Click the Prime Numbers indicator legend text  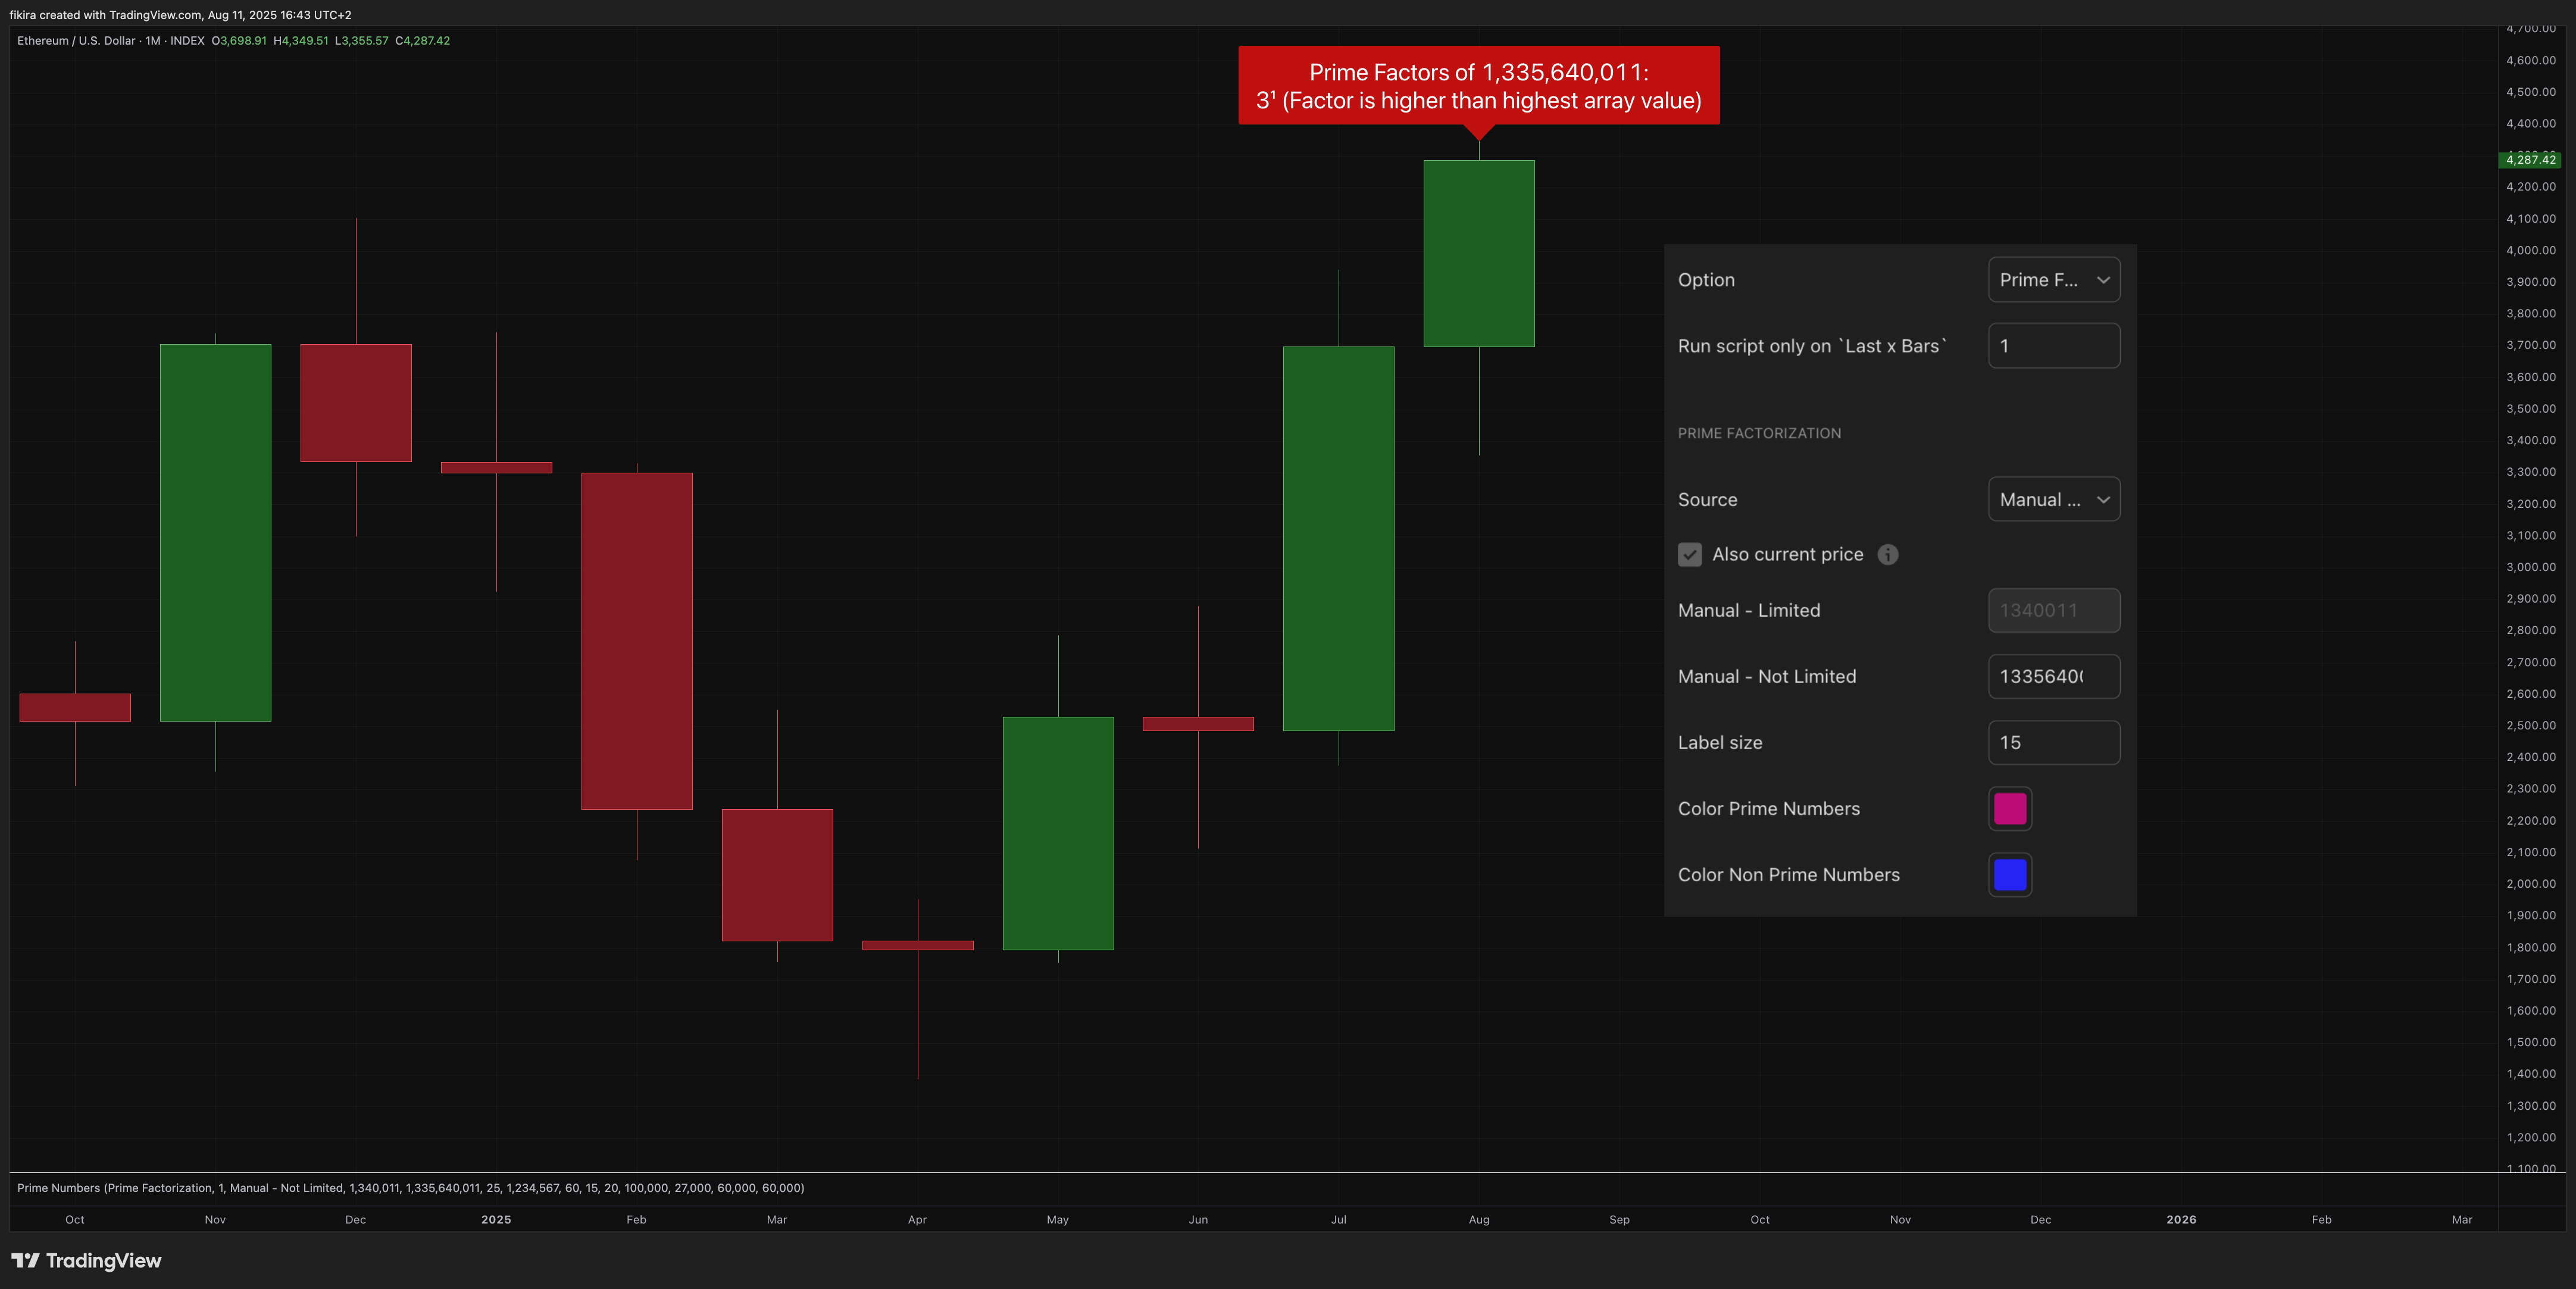[410, 1188]
